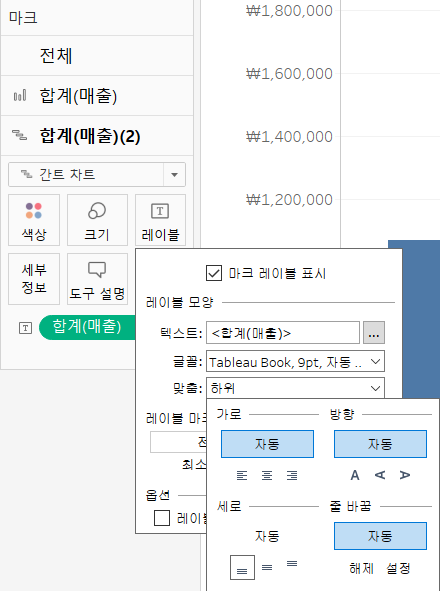Screen dimensions: 440x591
Task: Select the 전체 marks section
Action: [97, 56]
